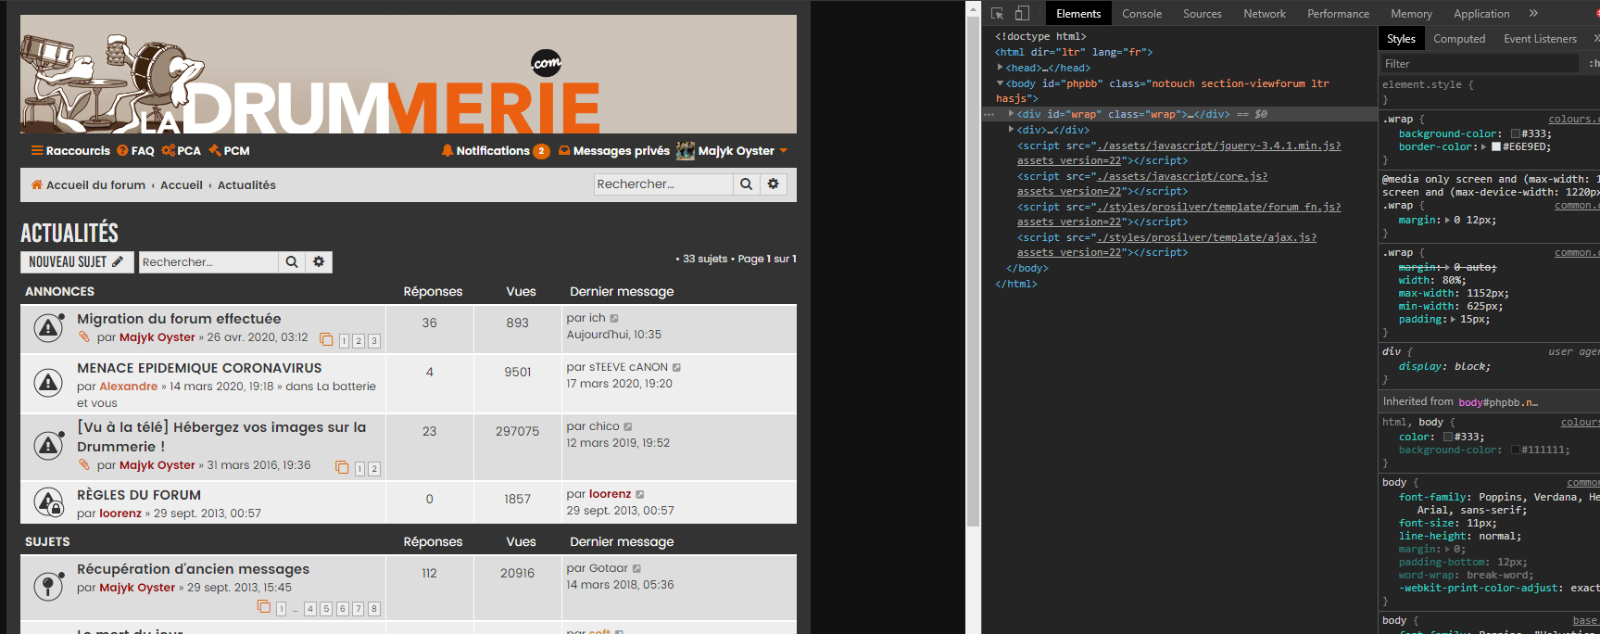Open the MENACE EPIDEMIQUE CORONAVIRUS topic
Screen dimensions: 1600x634
(x=199, y=368)
